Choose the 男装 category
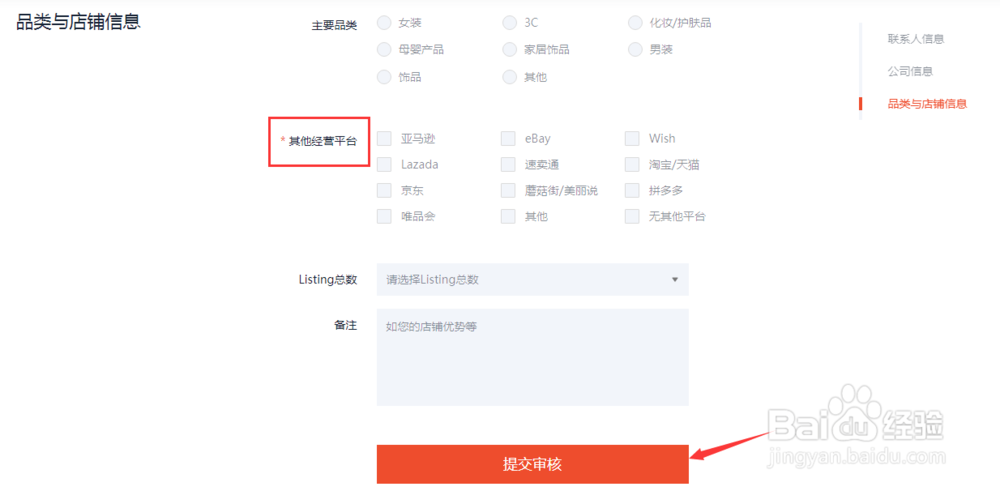Viewport: 1000px width, 491px height. point(635,49)
